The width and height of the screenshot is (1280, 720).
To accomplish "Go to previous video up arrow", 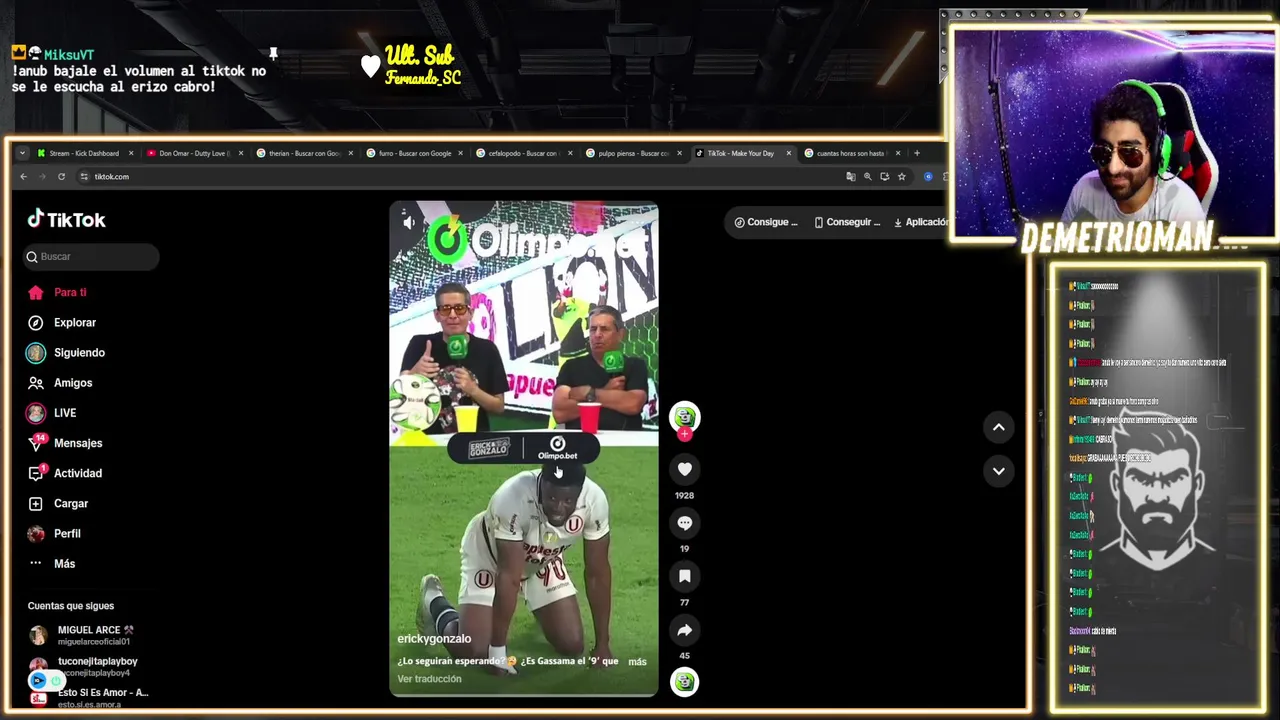I will tap(998, 427).
